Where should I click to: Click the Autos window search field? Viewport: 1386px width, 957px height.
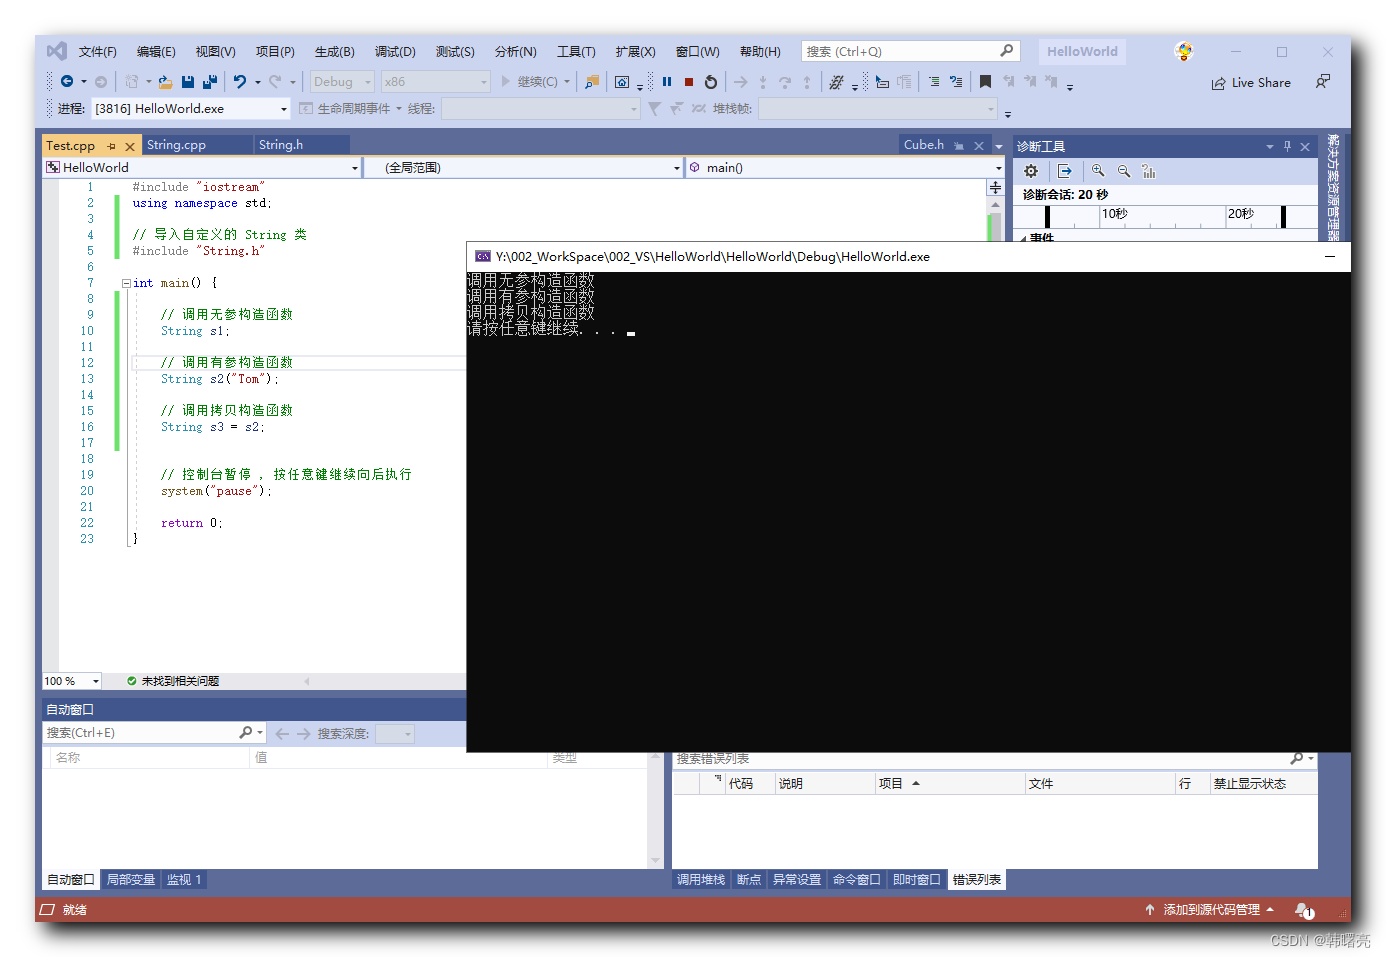coord(155,733)
